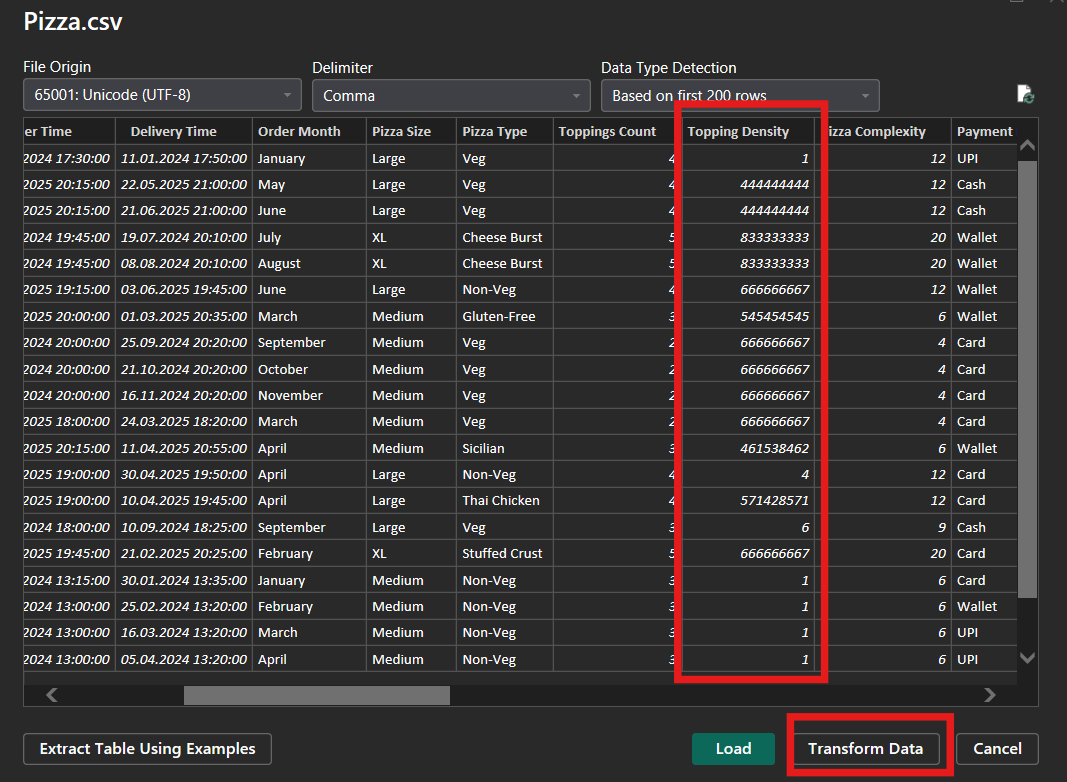This screenshot has width=1067, height=782.
Task: Click the Order Month column header
Action: tap(299, 131)
